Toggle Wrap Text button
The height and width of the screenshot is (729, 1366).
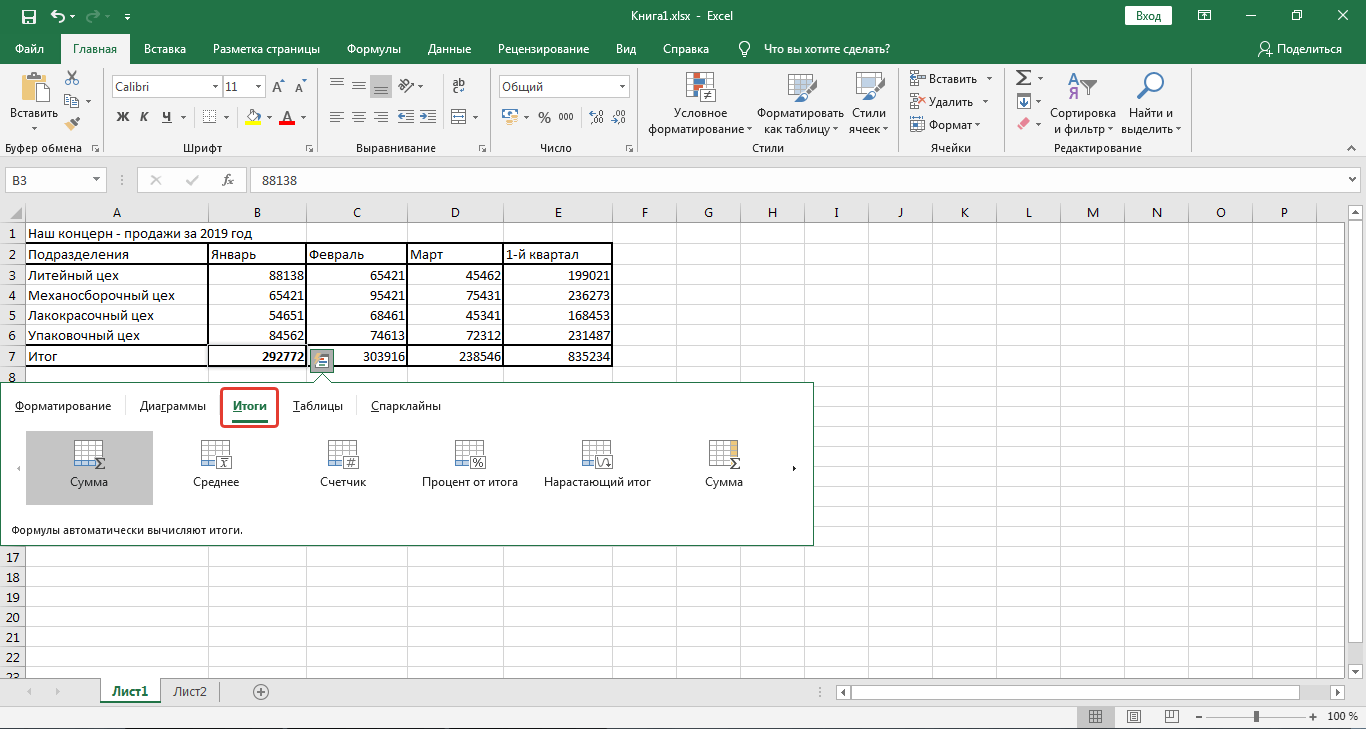[x=459, y=87]
